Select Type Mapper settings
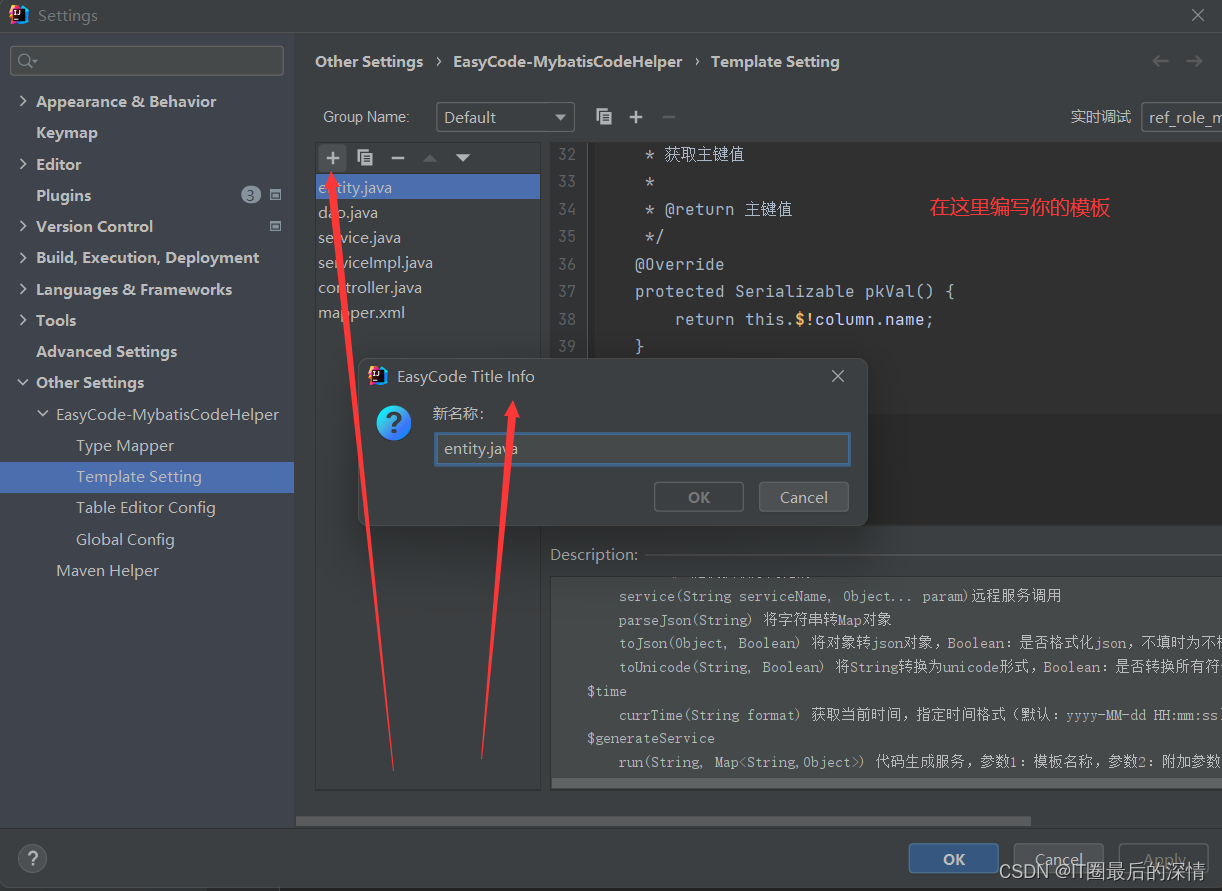 click(125, 445)
